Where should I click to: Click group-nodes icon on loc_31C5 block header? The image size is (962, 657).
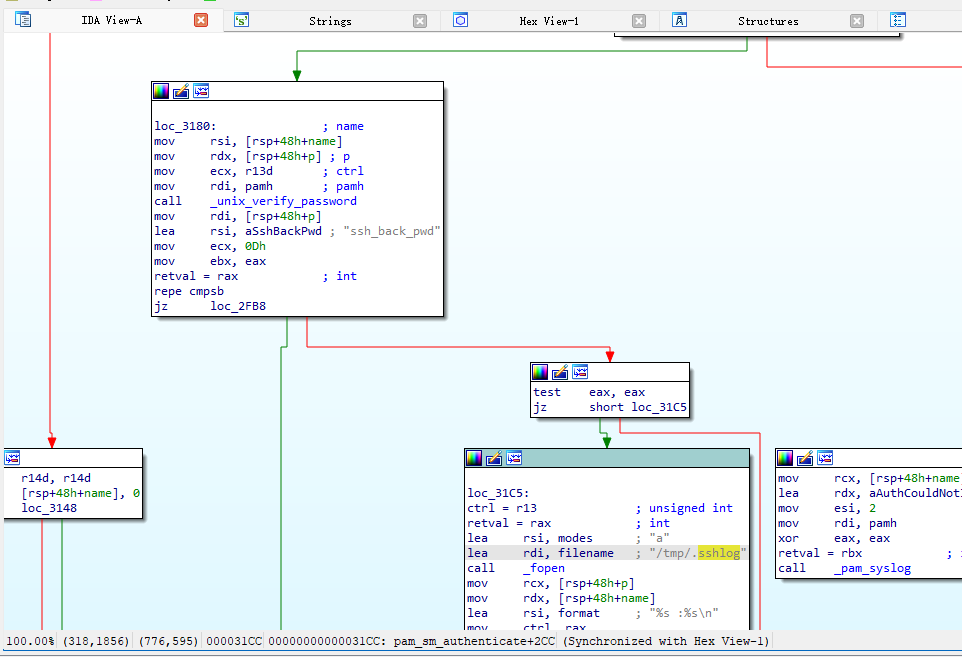514,458
